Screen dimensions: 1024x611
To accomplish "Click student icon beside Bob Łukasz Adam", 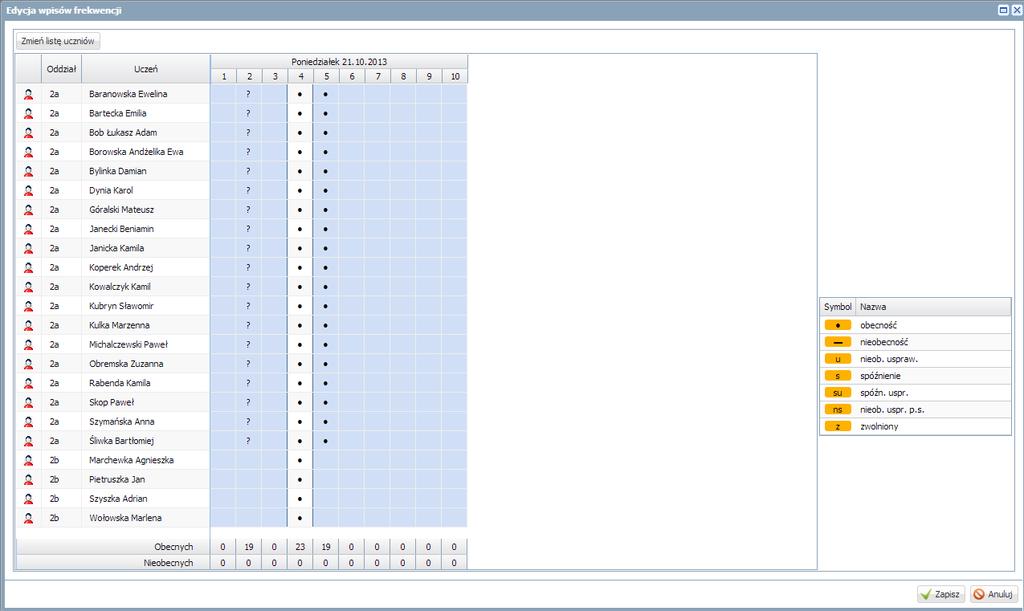I will point(28,133).
